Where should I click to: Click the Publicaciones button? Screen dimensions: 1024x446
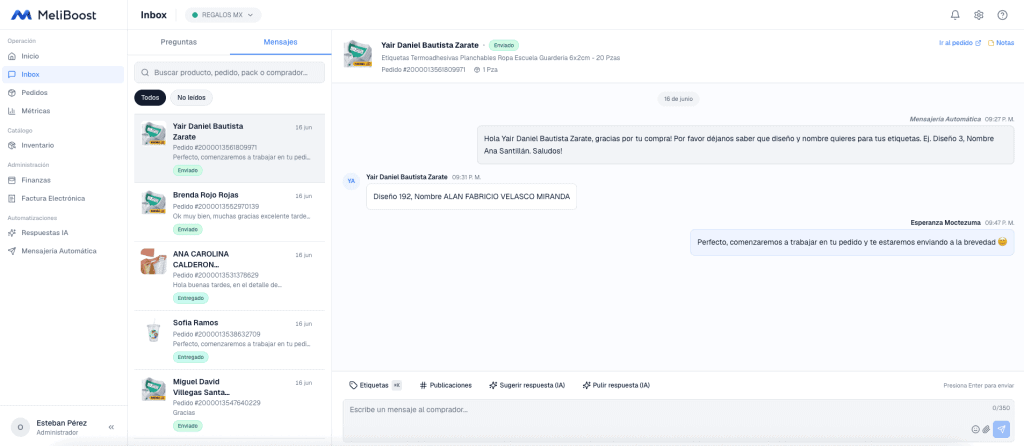[446, 385]
